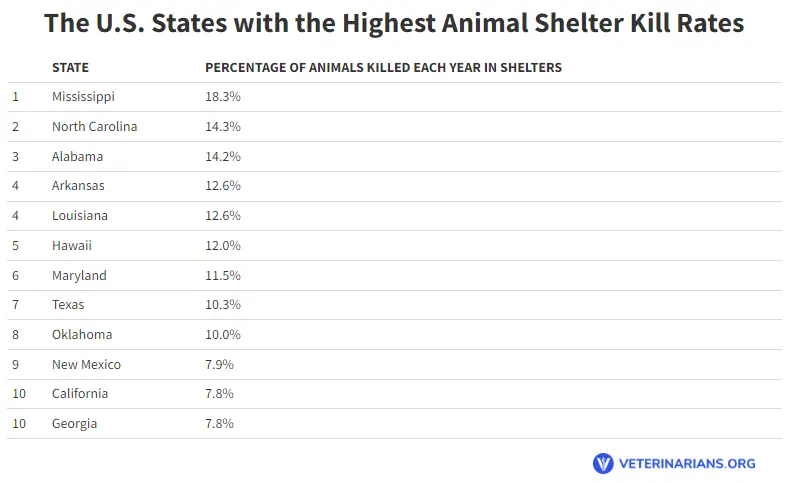Select the Texas state entry
Image resolution: width=789 pixels, height=483 pixels.
tap(68, 305)
